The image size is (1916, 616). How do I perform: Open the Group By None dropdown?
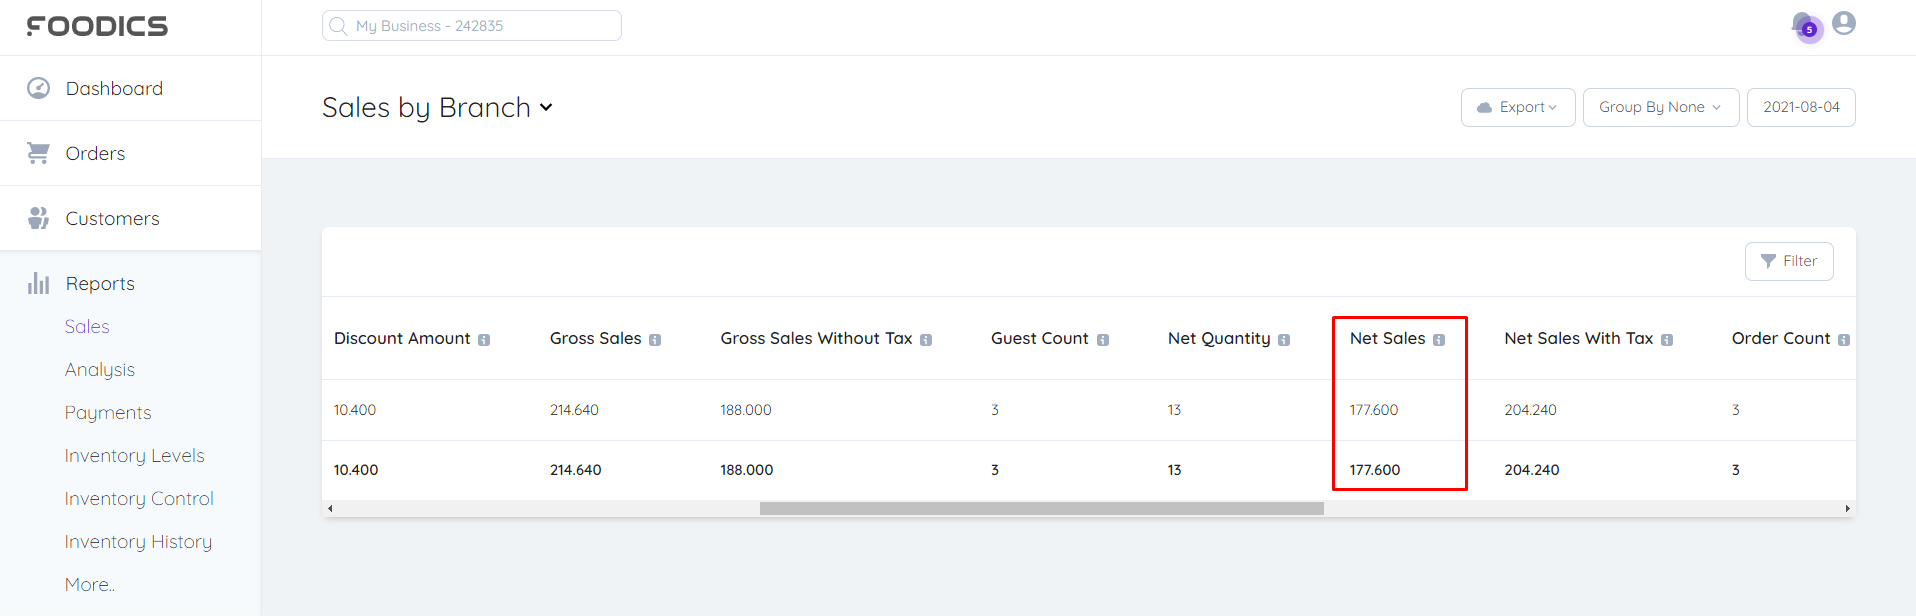(1660, 107)
